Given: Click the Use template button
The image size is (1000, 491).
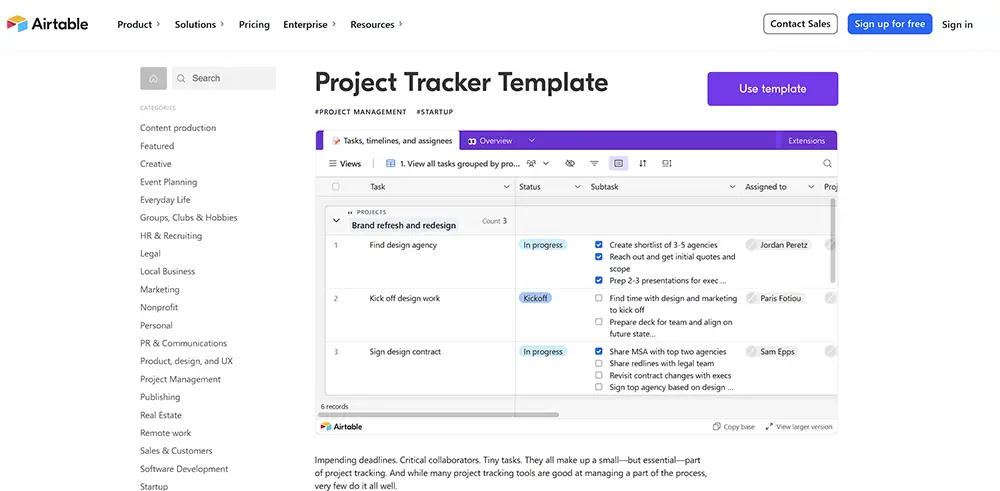Looking at the screenshot, I should click(772, 89).
